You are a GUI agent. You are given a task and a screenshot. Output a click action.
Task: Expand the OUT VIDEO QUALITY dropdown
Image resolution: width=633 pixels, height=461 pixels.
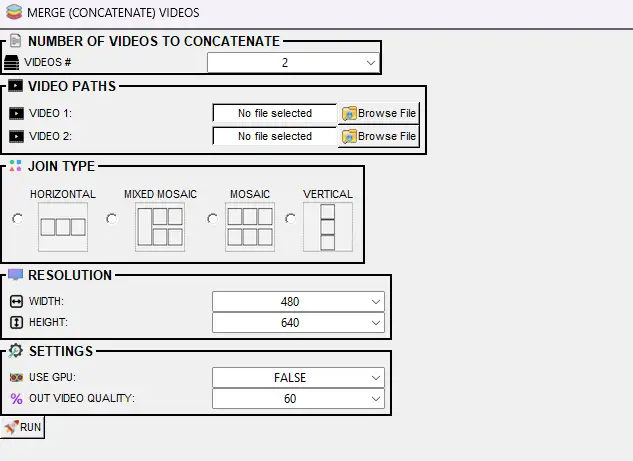click(x=298, y=398)
